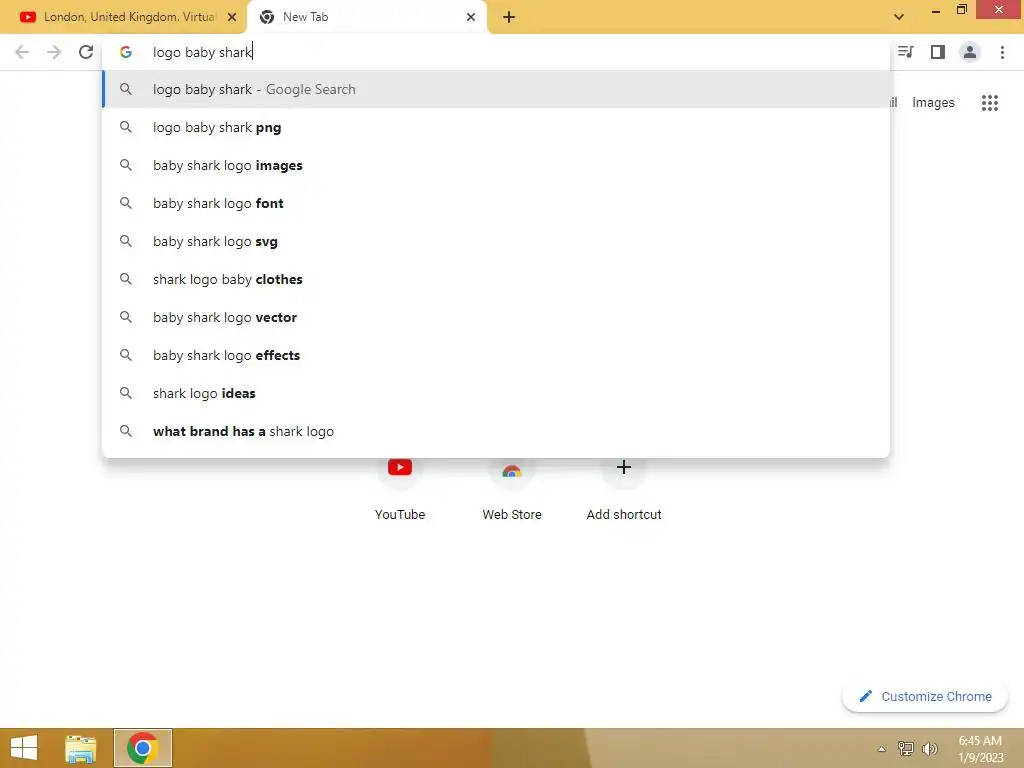Open a new tab with the plus button

click(x=509, y=17)
